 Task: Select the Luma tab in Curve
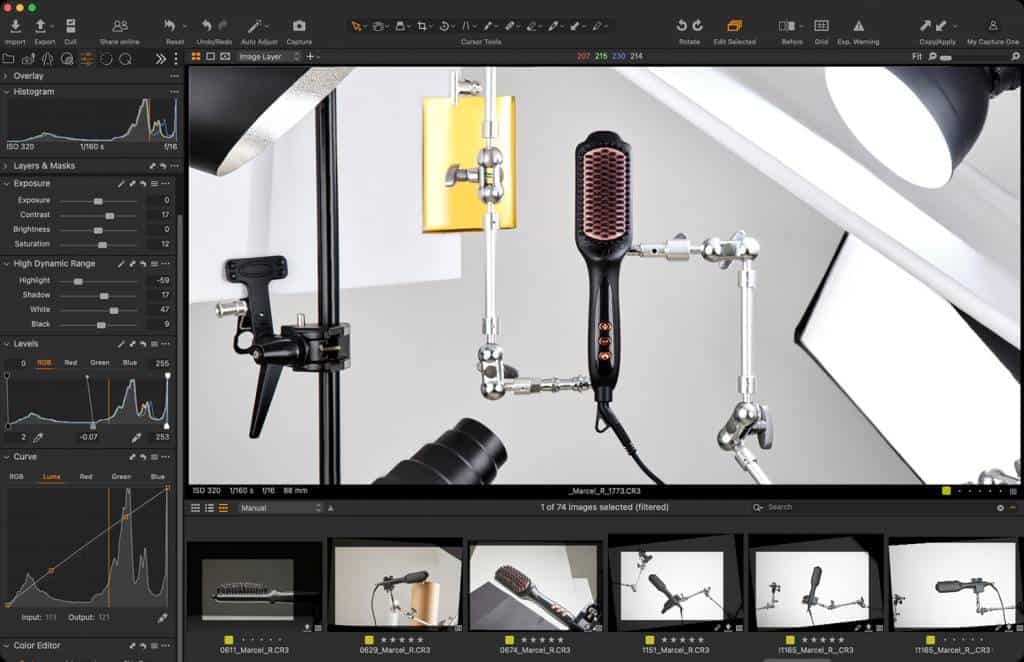[x=52, y=477]
